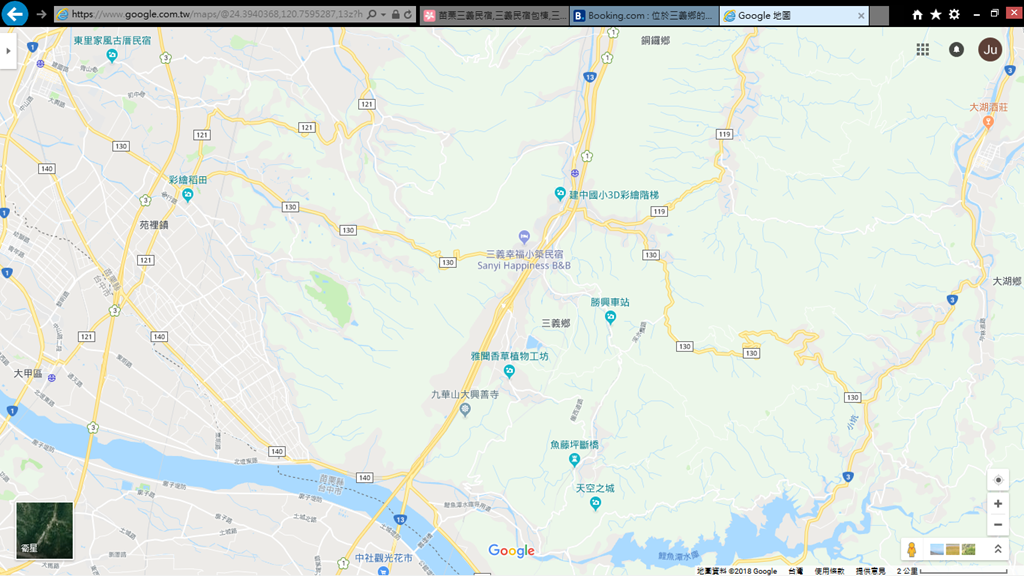
Task: Select the Street View pegman
Action: 912,549
